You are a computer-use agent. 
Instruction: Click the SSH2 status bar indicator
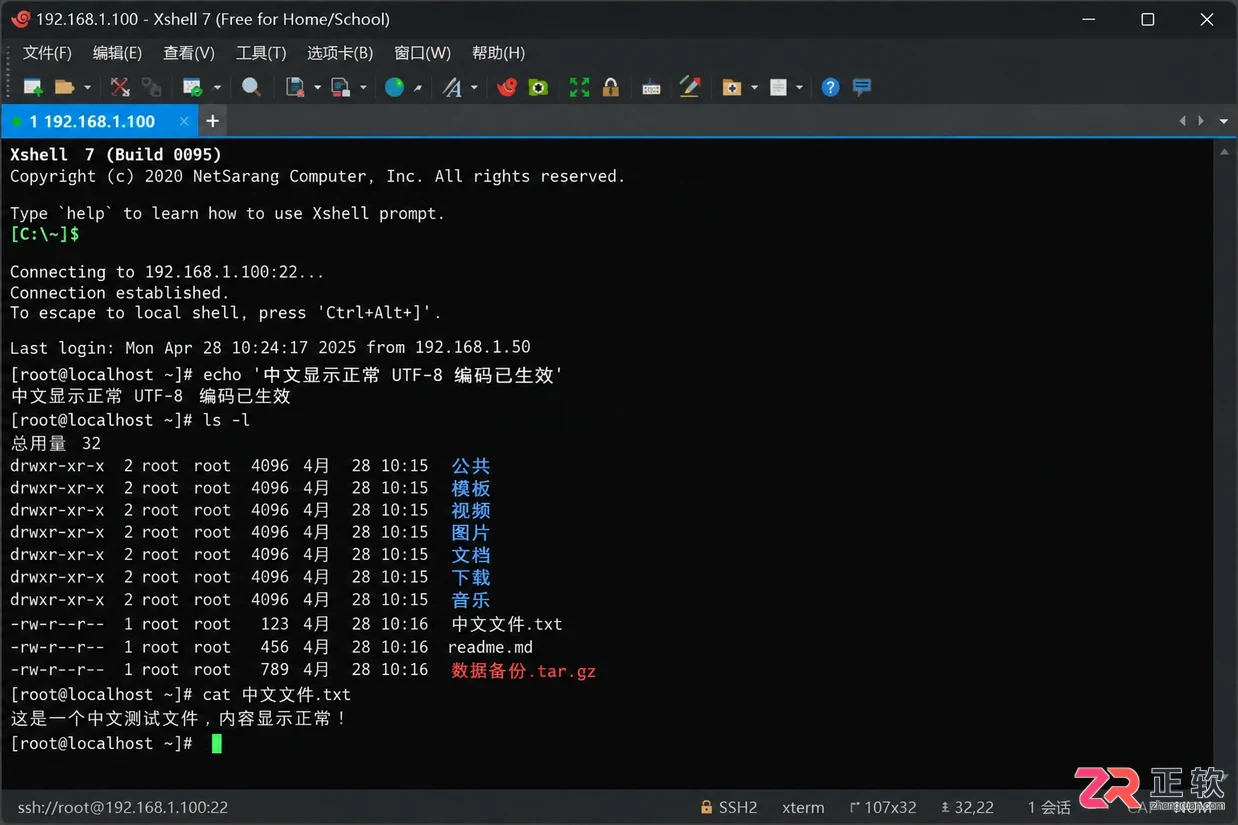[x=728, y=807]
